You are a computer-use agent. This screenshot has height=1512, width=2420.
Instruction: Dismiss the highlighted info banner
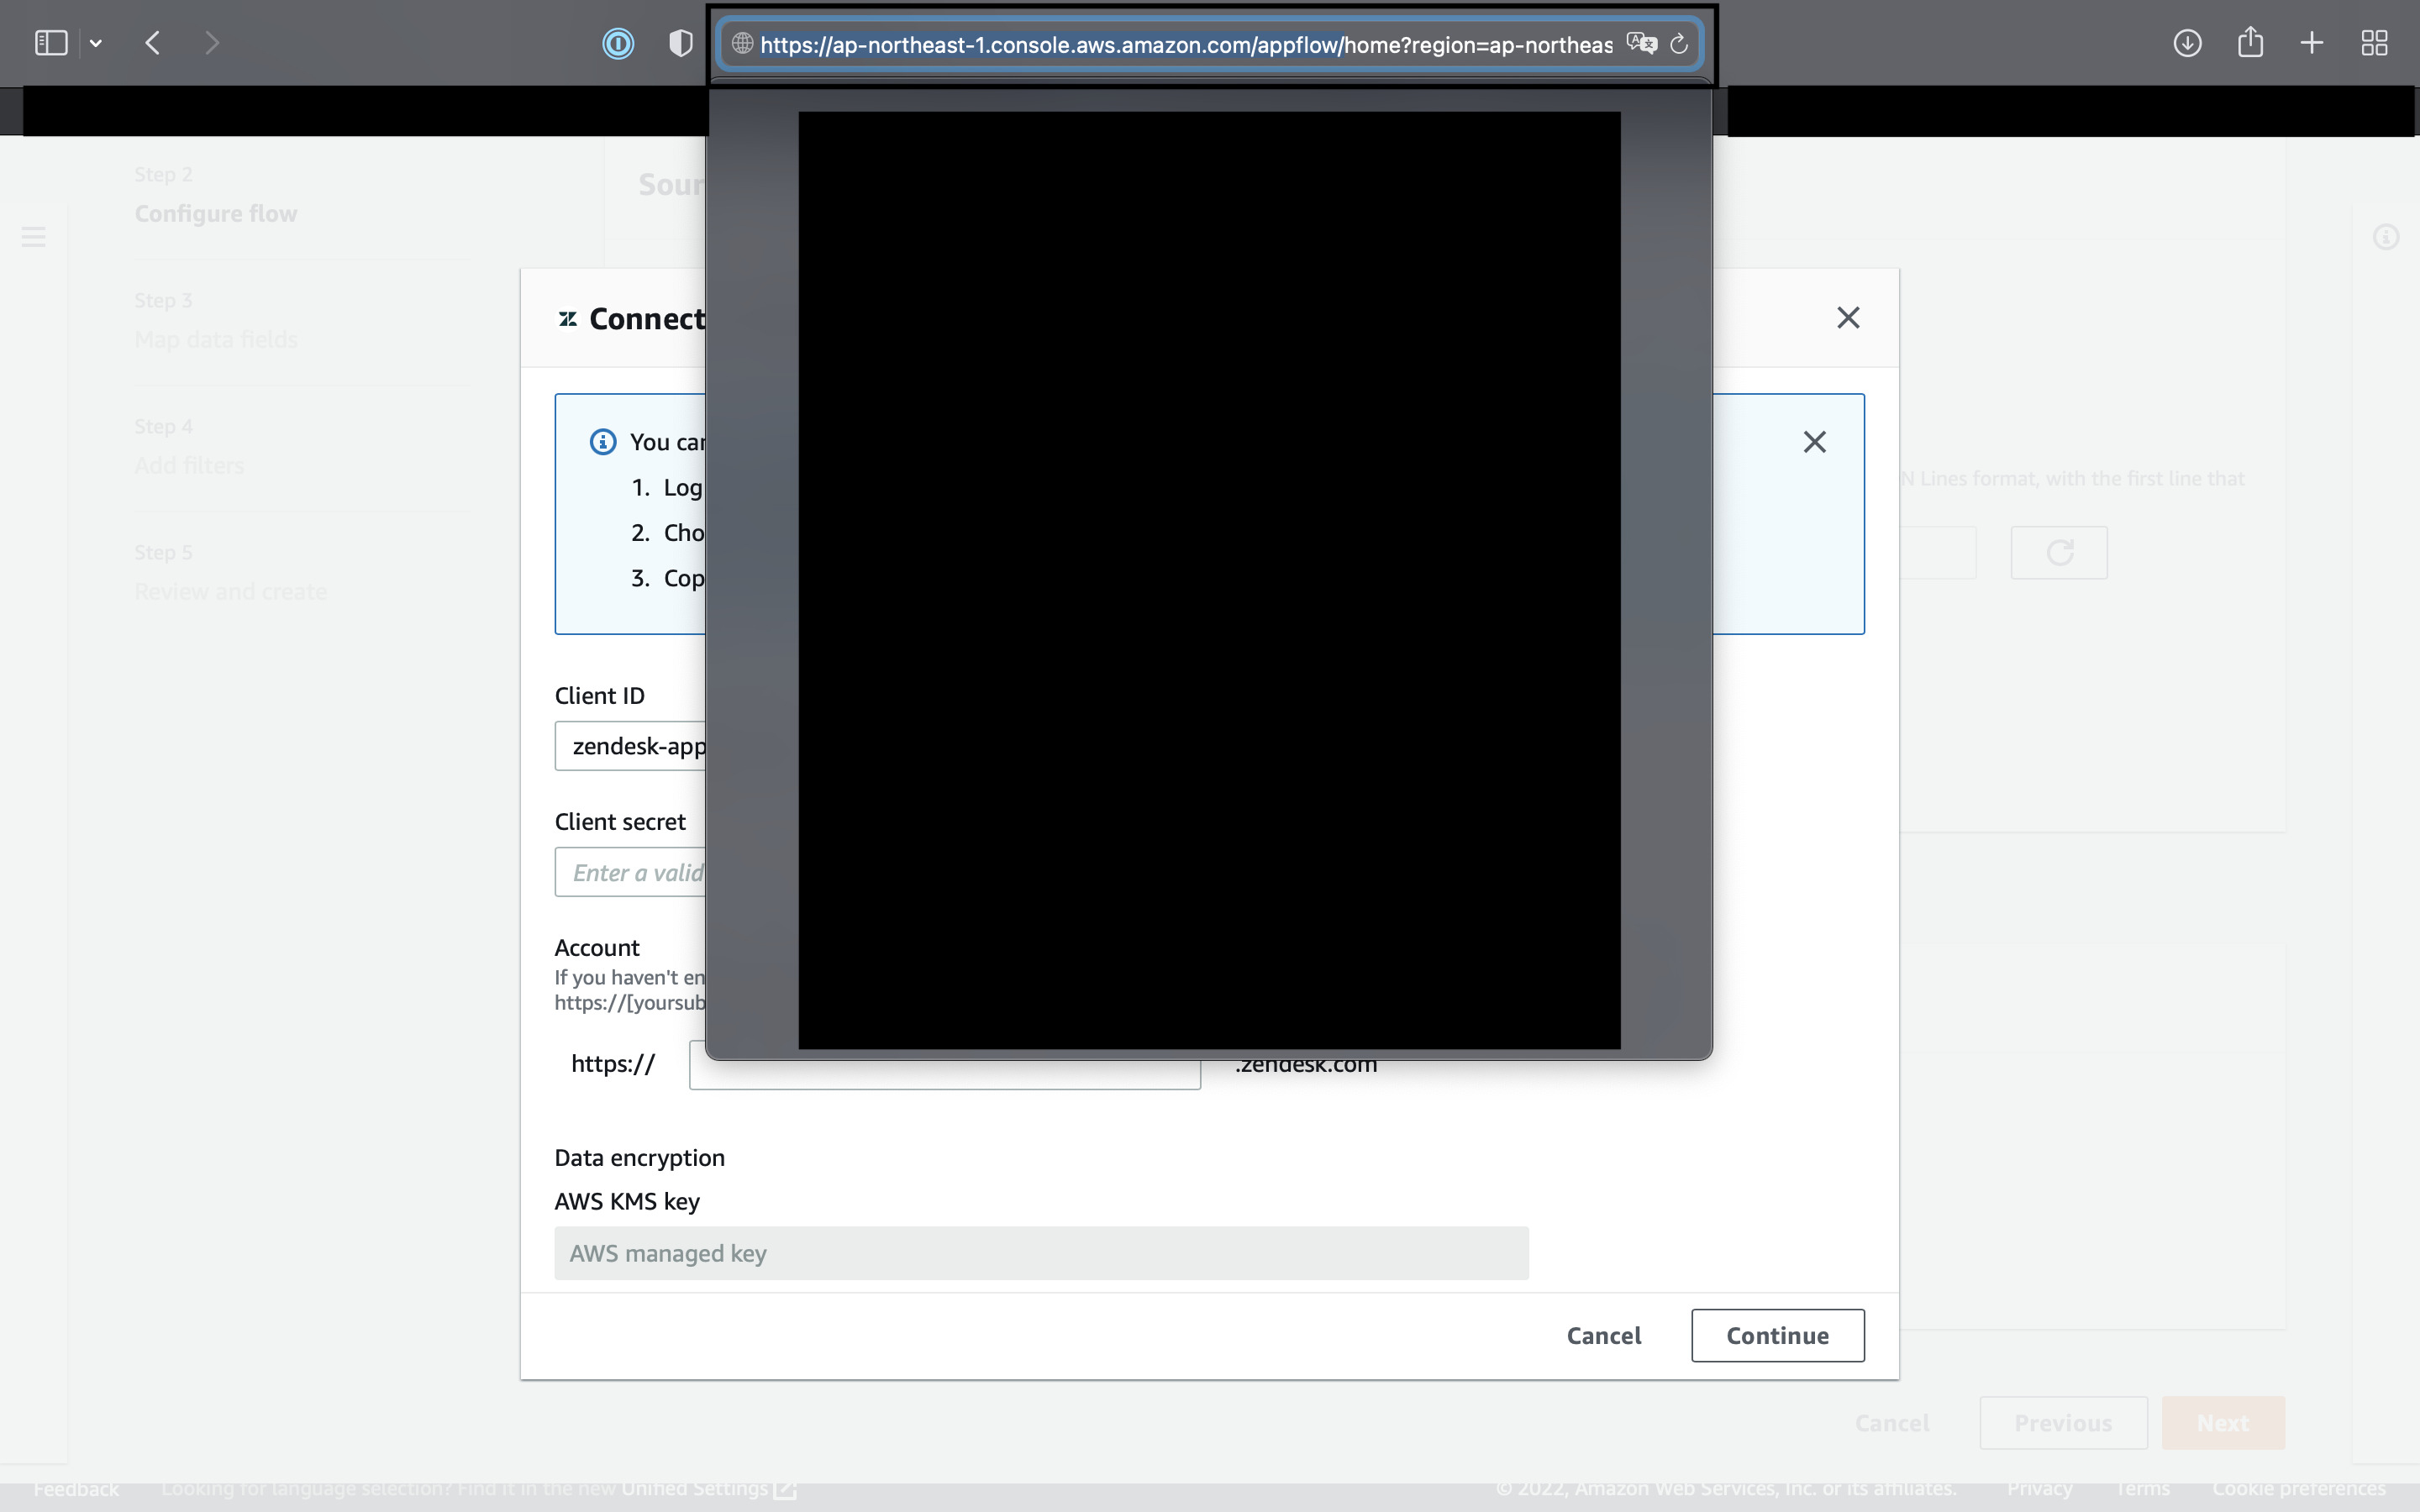point(1813,441)
